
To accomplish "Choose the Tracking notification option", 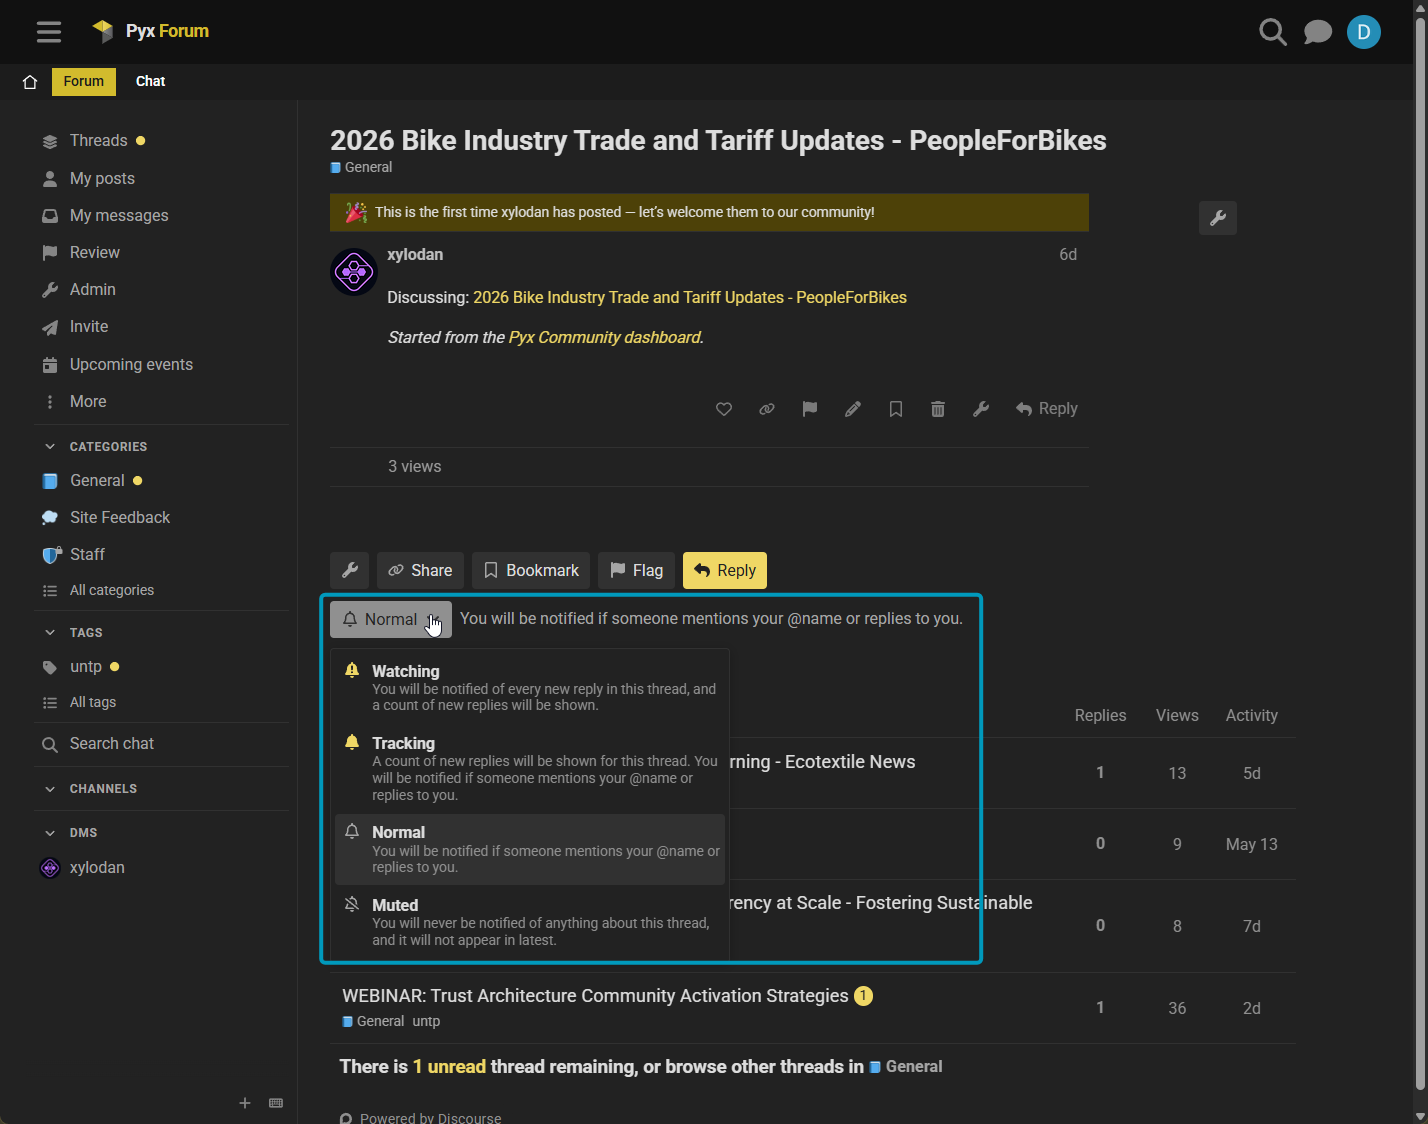I will tap(530, 768).
